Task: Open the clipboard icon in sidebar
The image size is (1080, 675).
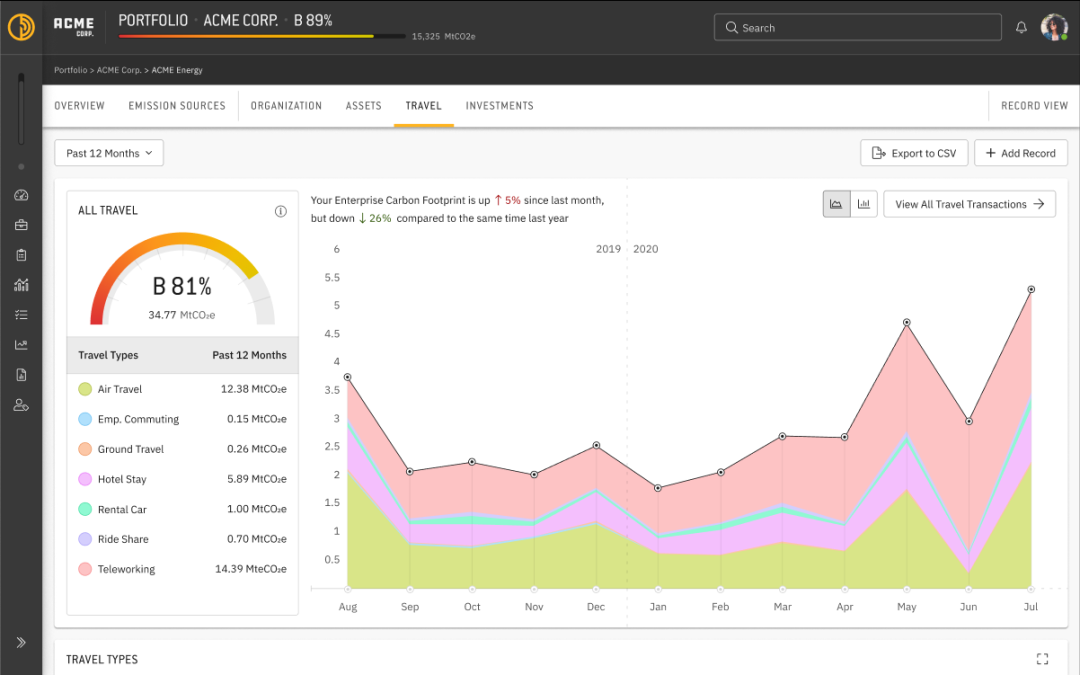Action: pos(21,255)
